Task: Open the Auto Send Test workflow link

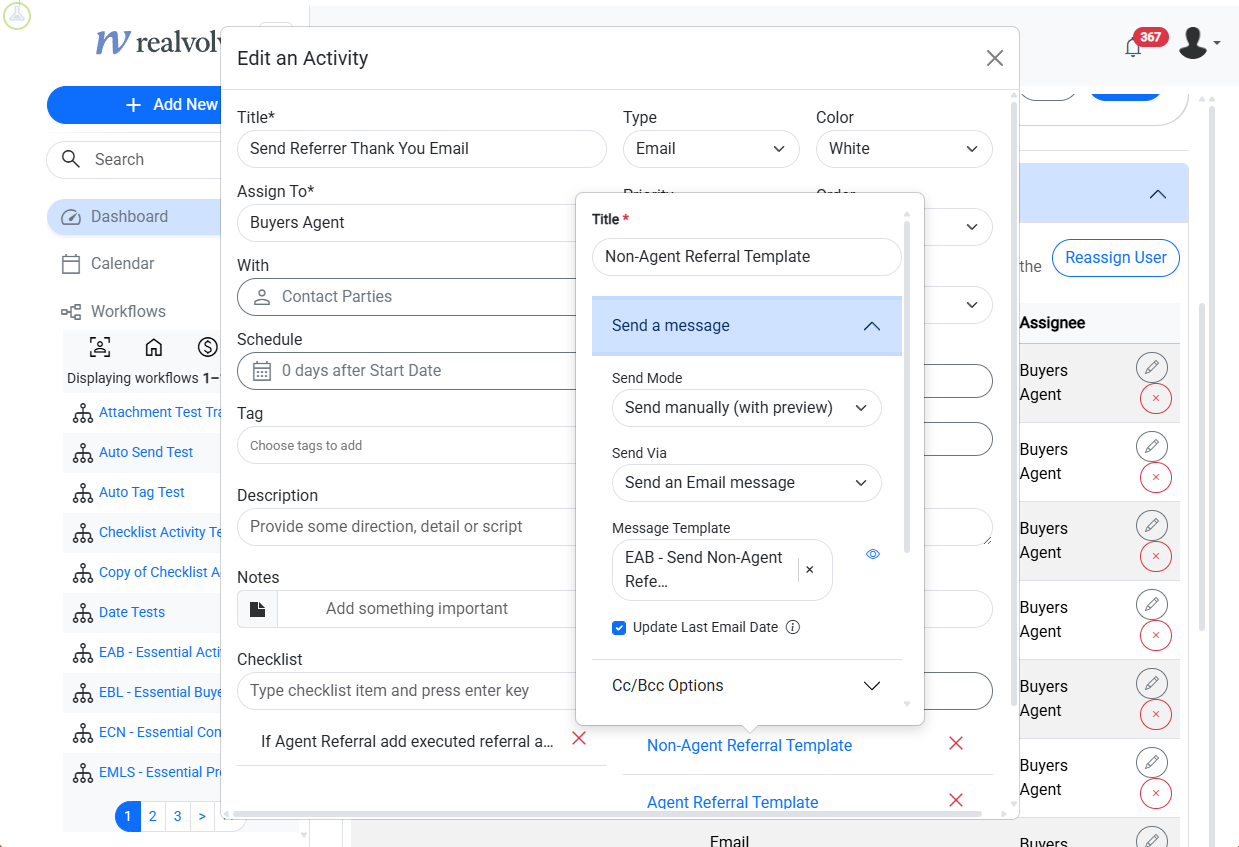Action: click(x=146, y=452)
